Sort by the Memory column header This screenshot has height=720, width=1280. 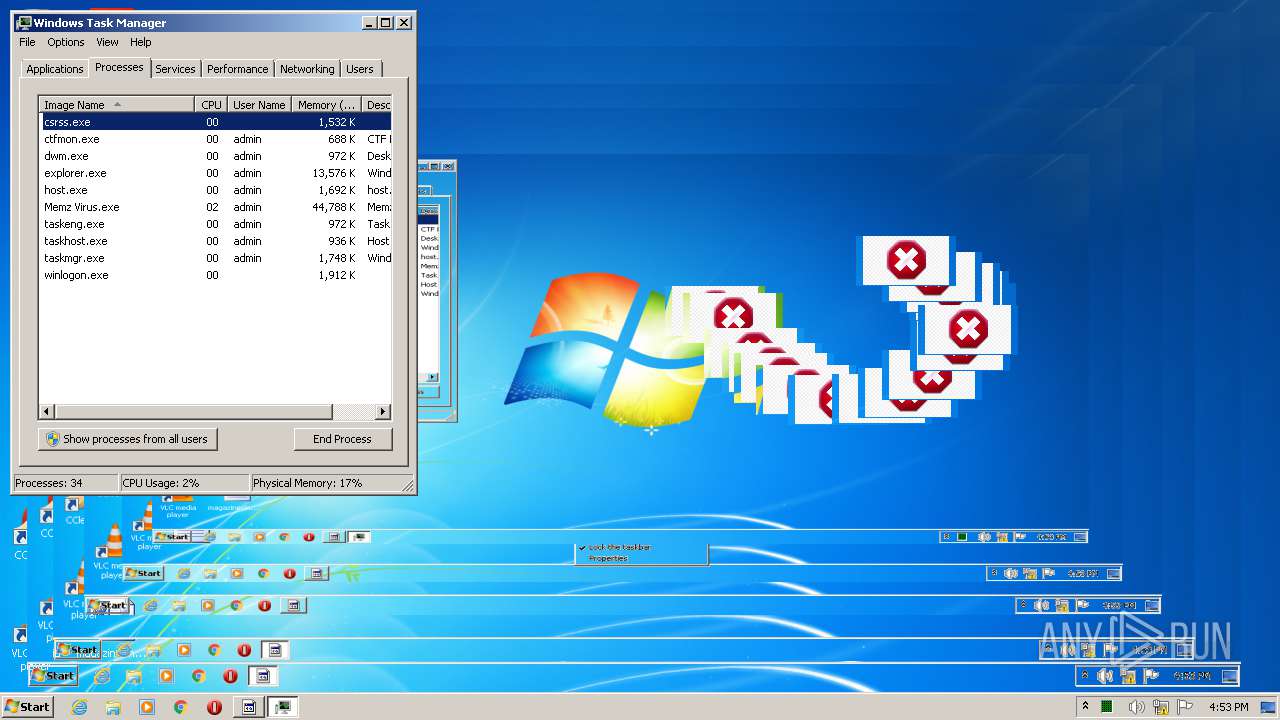pyautogui.click(x=327, y=104)
